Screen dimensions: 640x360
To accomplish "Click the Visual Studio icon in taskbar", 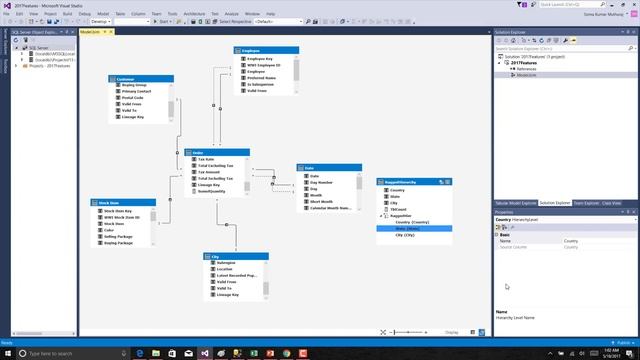I will [x=205, y=353].
